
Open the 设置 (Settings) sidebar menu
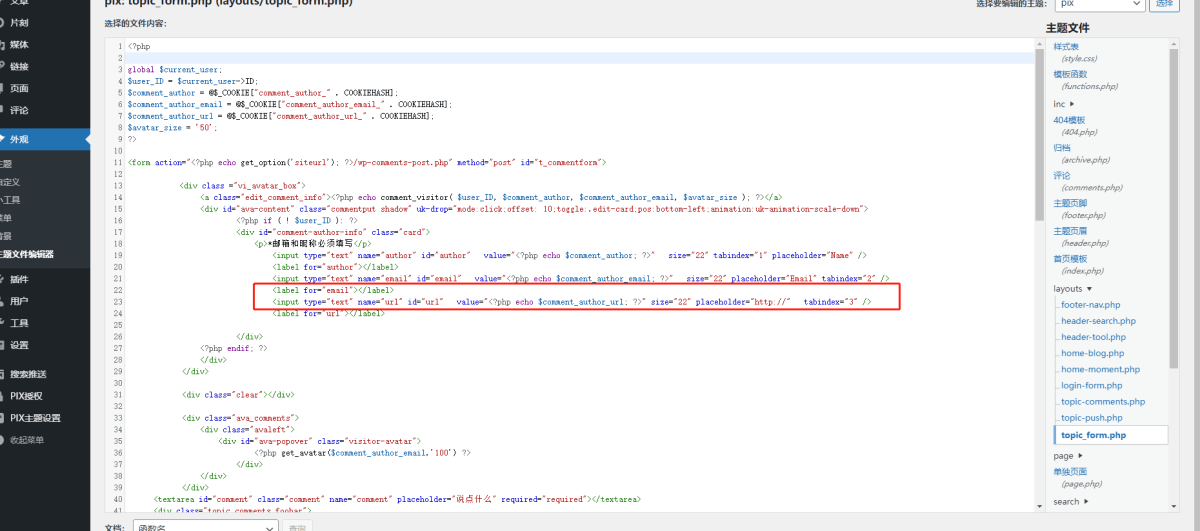click(x=19, y=345)
